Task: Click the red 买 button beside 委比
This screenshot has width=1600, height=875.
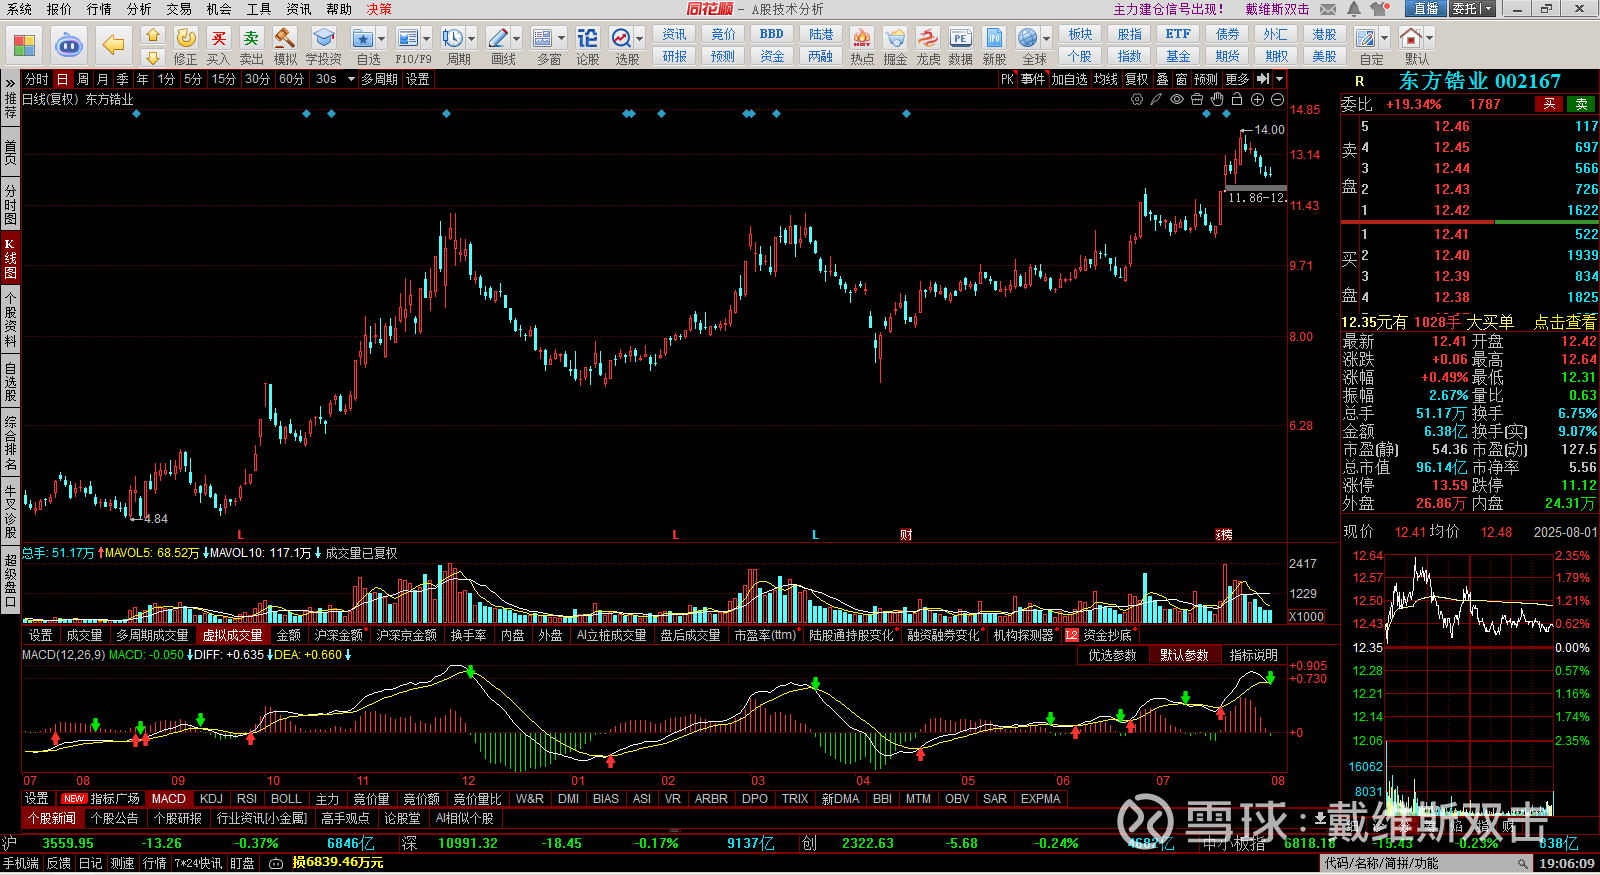Action: click(x=1549, y=104)
